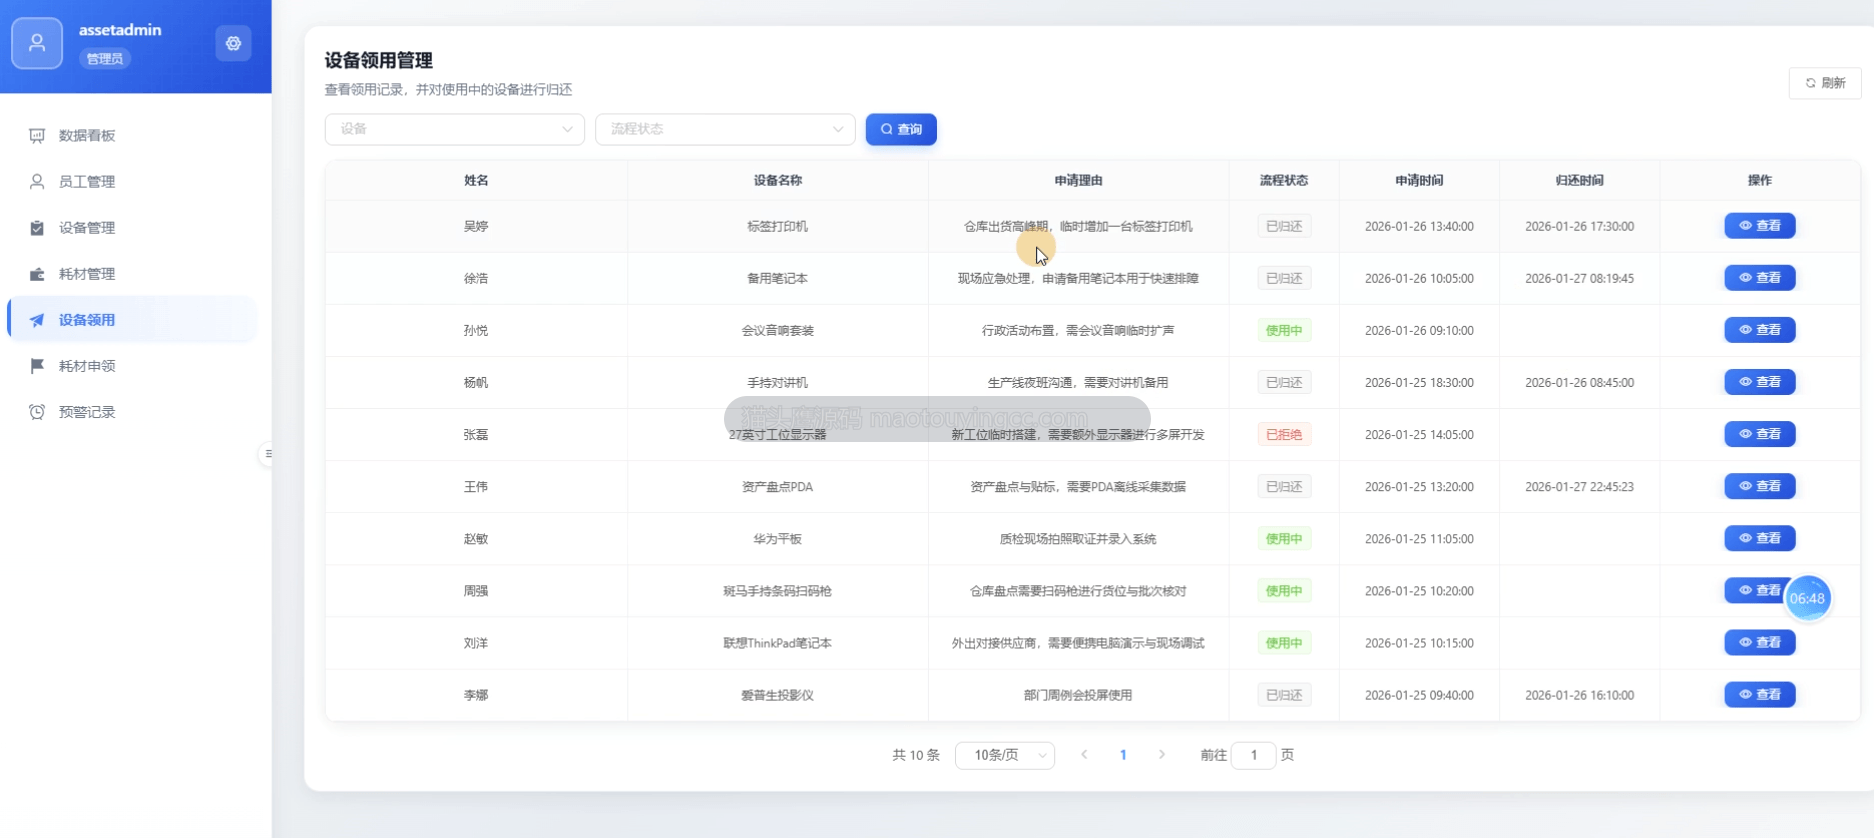View record for 王伟 资产盘点PDA
Screen dimensions: 1874x838
click(x=1760, y=486)
